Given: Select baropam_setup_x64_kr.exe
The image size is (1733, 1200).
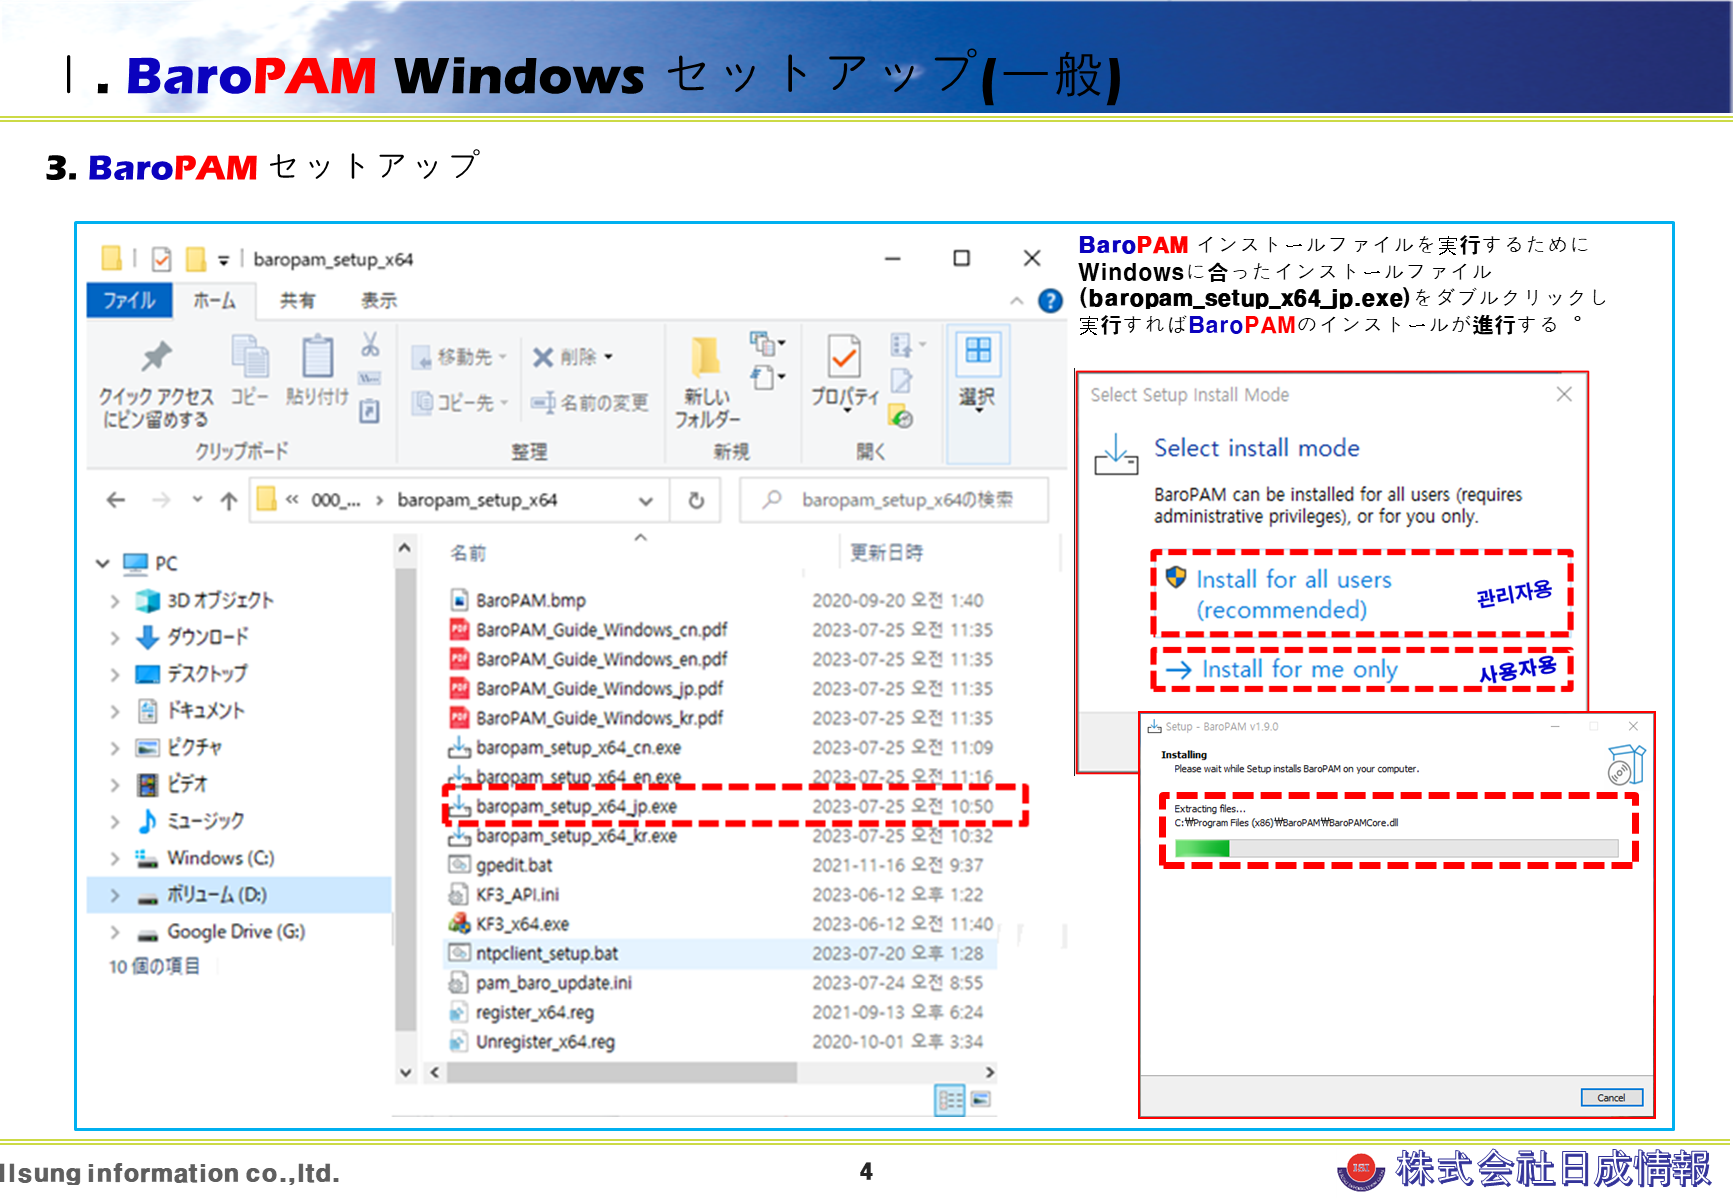Looking at the screenshot, I should tap(563, 836).
